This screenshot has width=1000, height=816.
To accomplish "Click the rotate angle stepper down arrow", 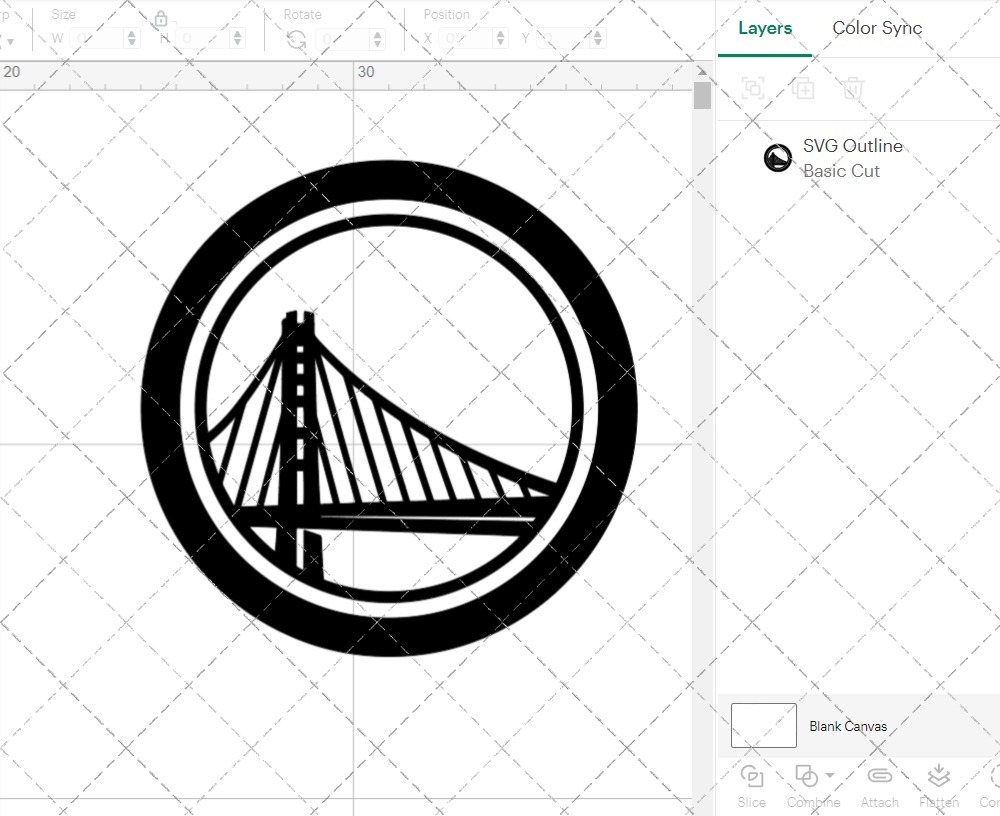I will pyautogui.click(x=376, y=42).
